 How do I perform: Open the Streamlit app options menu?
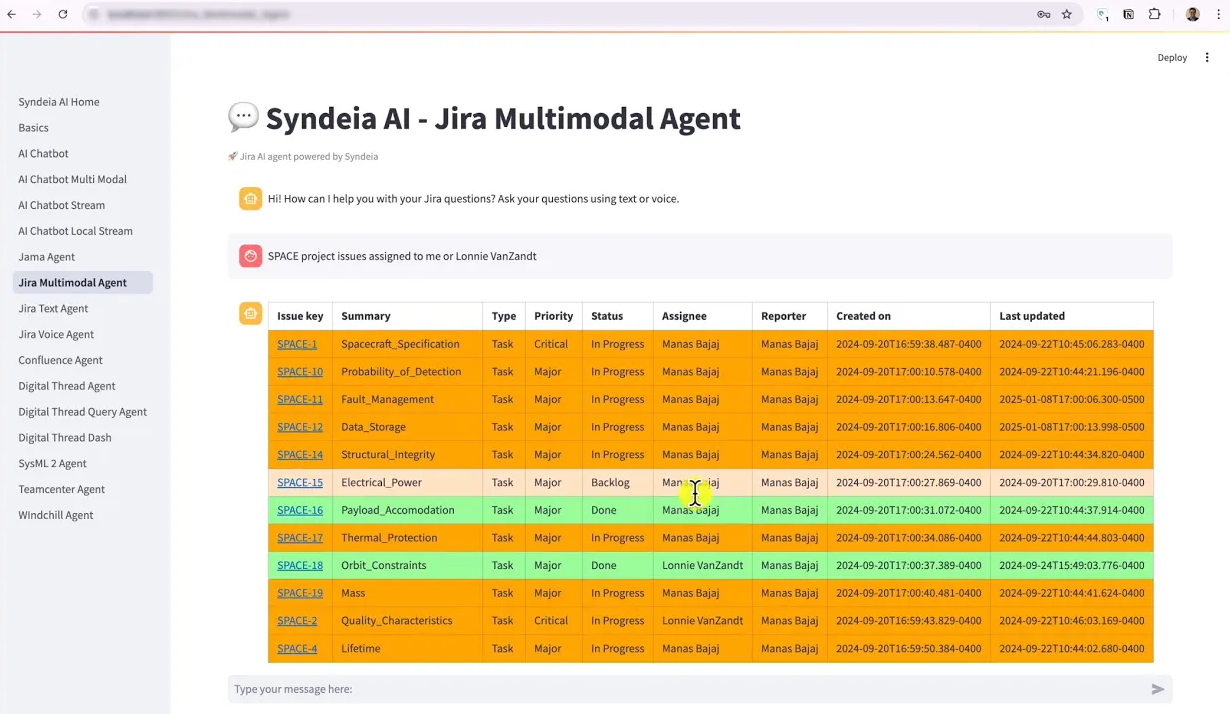tap(1207, 58)
